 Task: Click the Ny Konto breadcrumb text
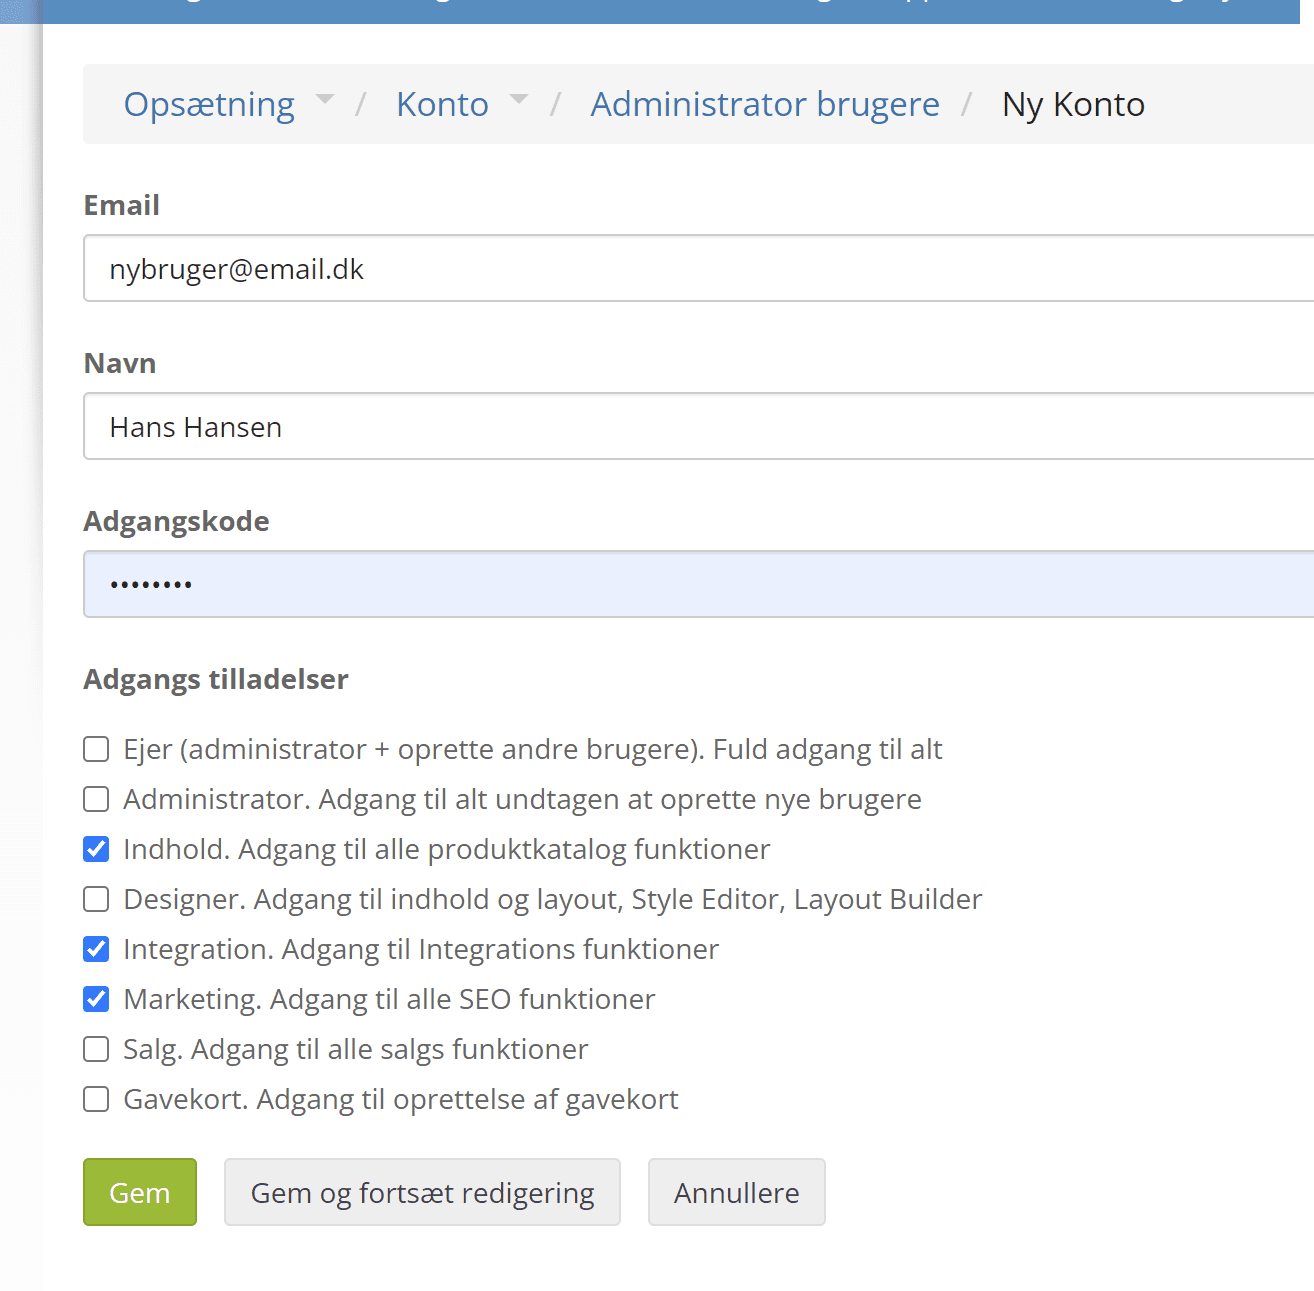(1073, 104)
